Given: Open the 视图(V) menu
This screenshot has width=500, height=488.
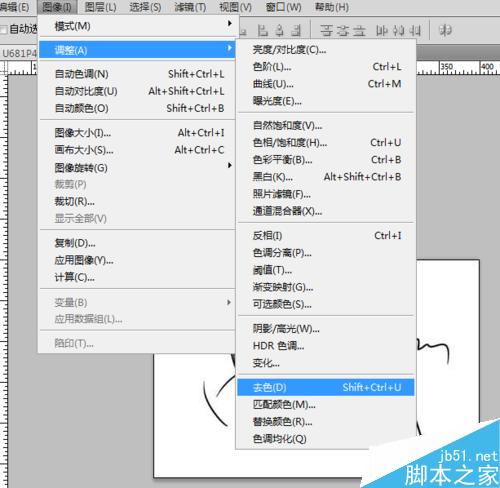Looking at the screenshot, I should [x=235, y=7].
